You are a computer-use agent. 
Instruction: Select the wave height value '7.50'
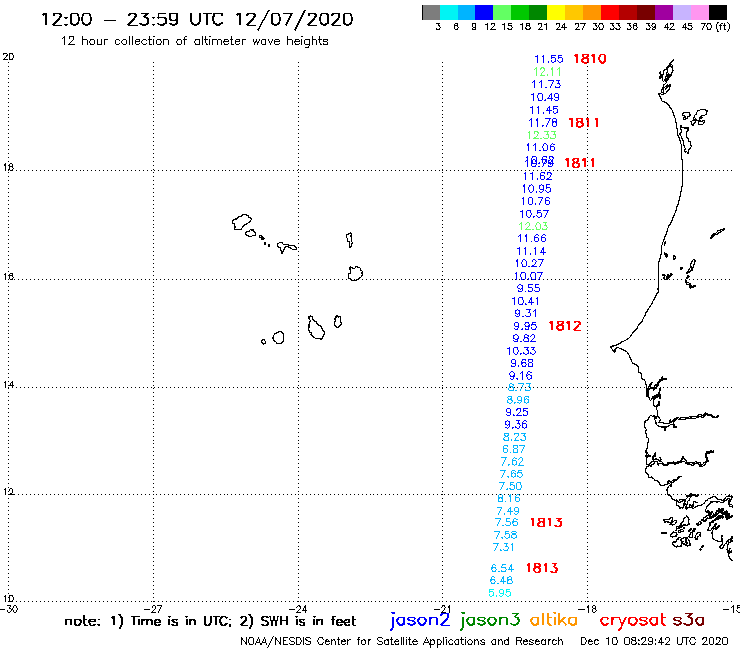(510, 486)
